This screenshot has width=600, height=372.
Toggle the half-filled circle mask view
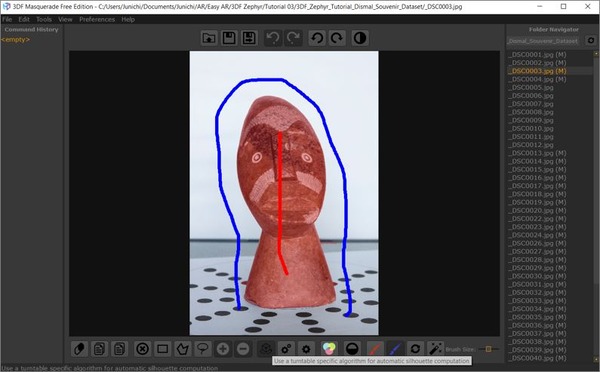tap(352, 349)
